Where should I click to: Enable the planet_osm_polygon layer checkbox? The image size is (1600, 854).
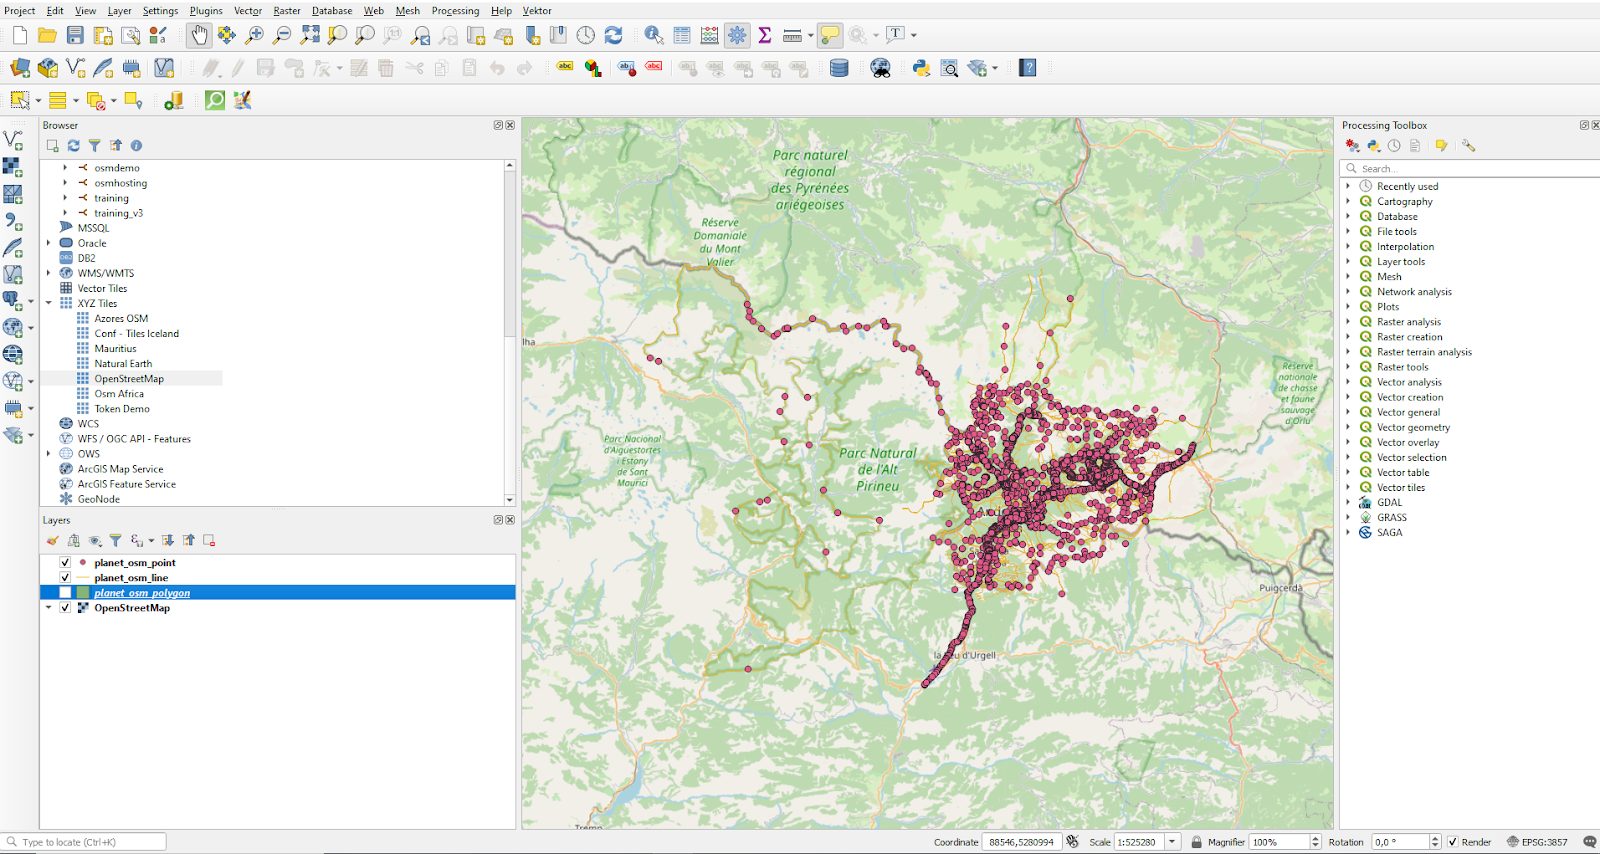(65, 593)
